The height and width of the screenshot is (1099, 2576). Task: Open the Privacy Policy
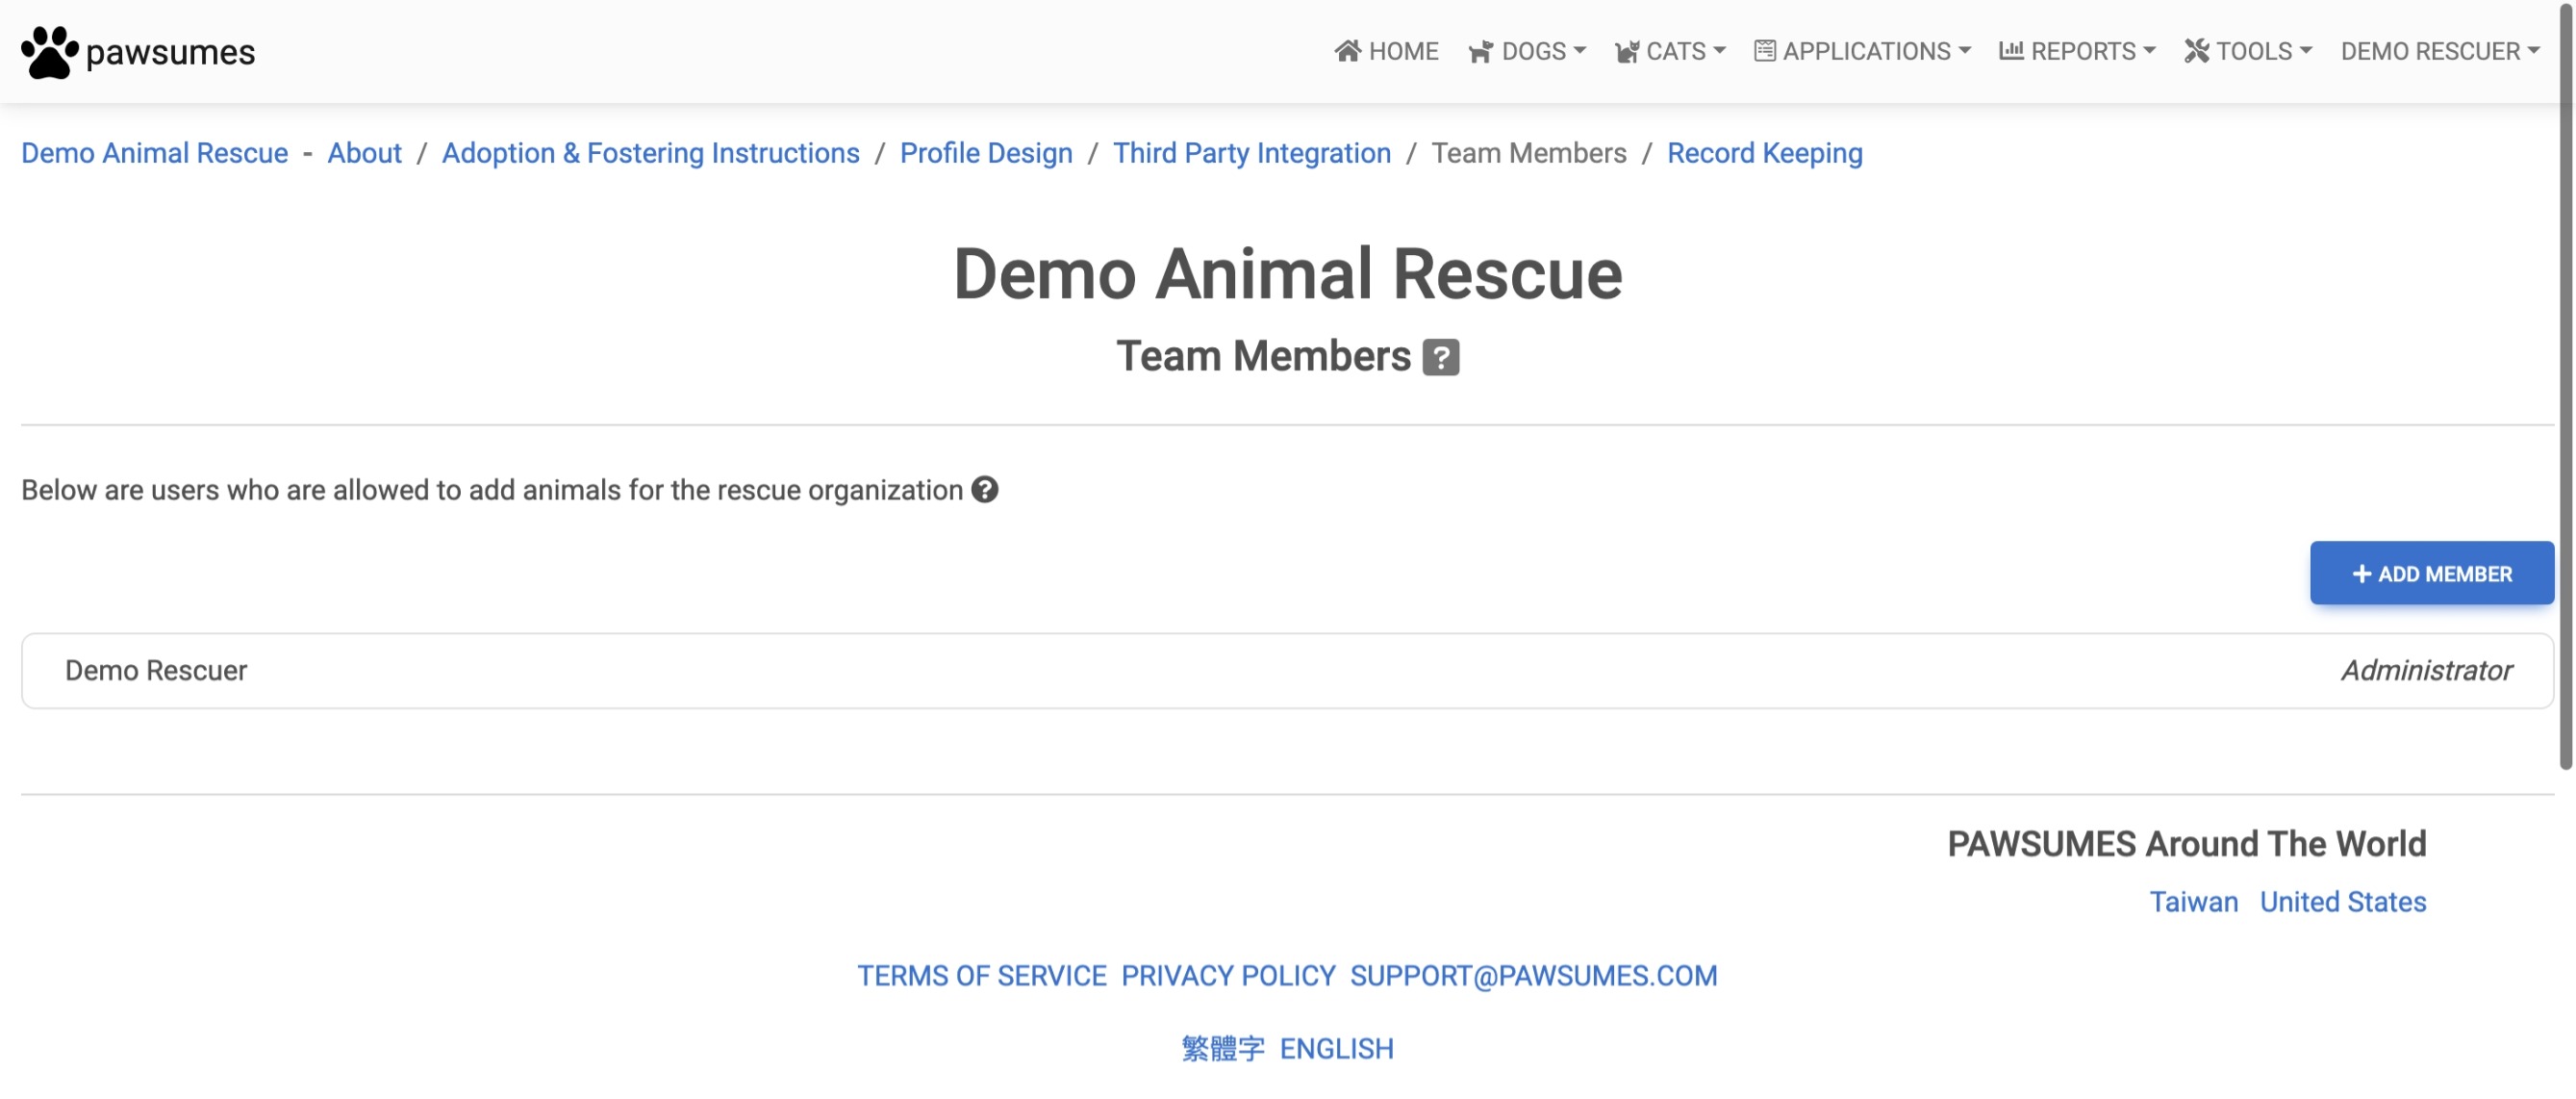pyautogui.click(x=1228, y=975)
